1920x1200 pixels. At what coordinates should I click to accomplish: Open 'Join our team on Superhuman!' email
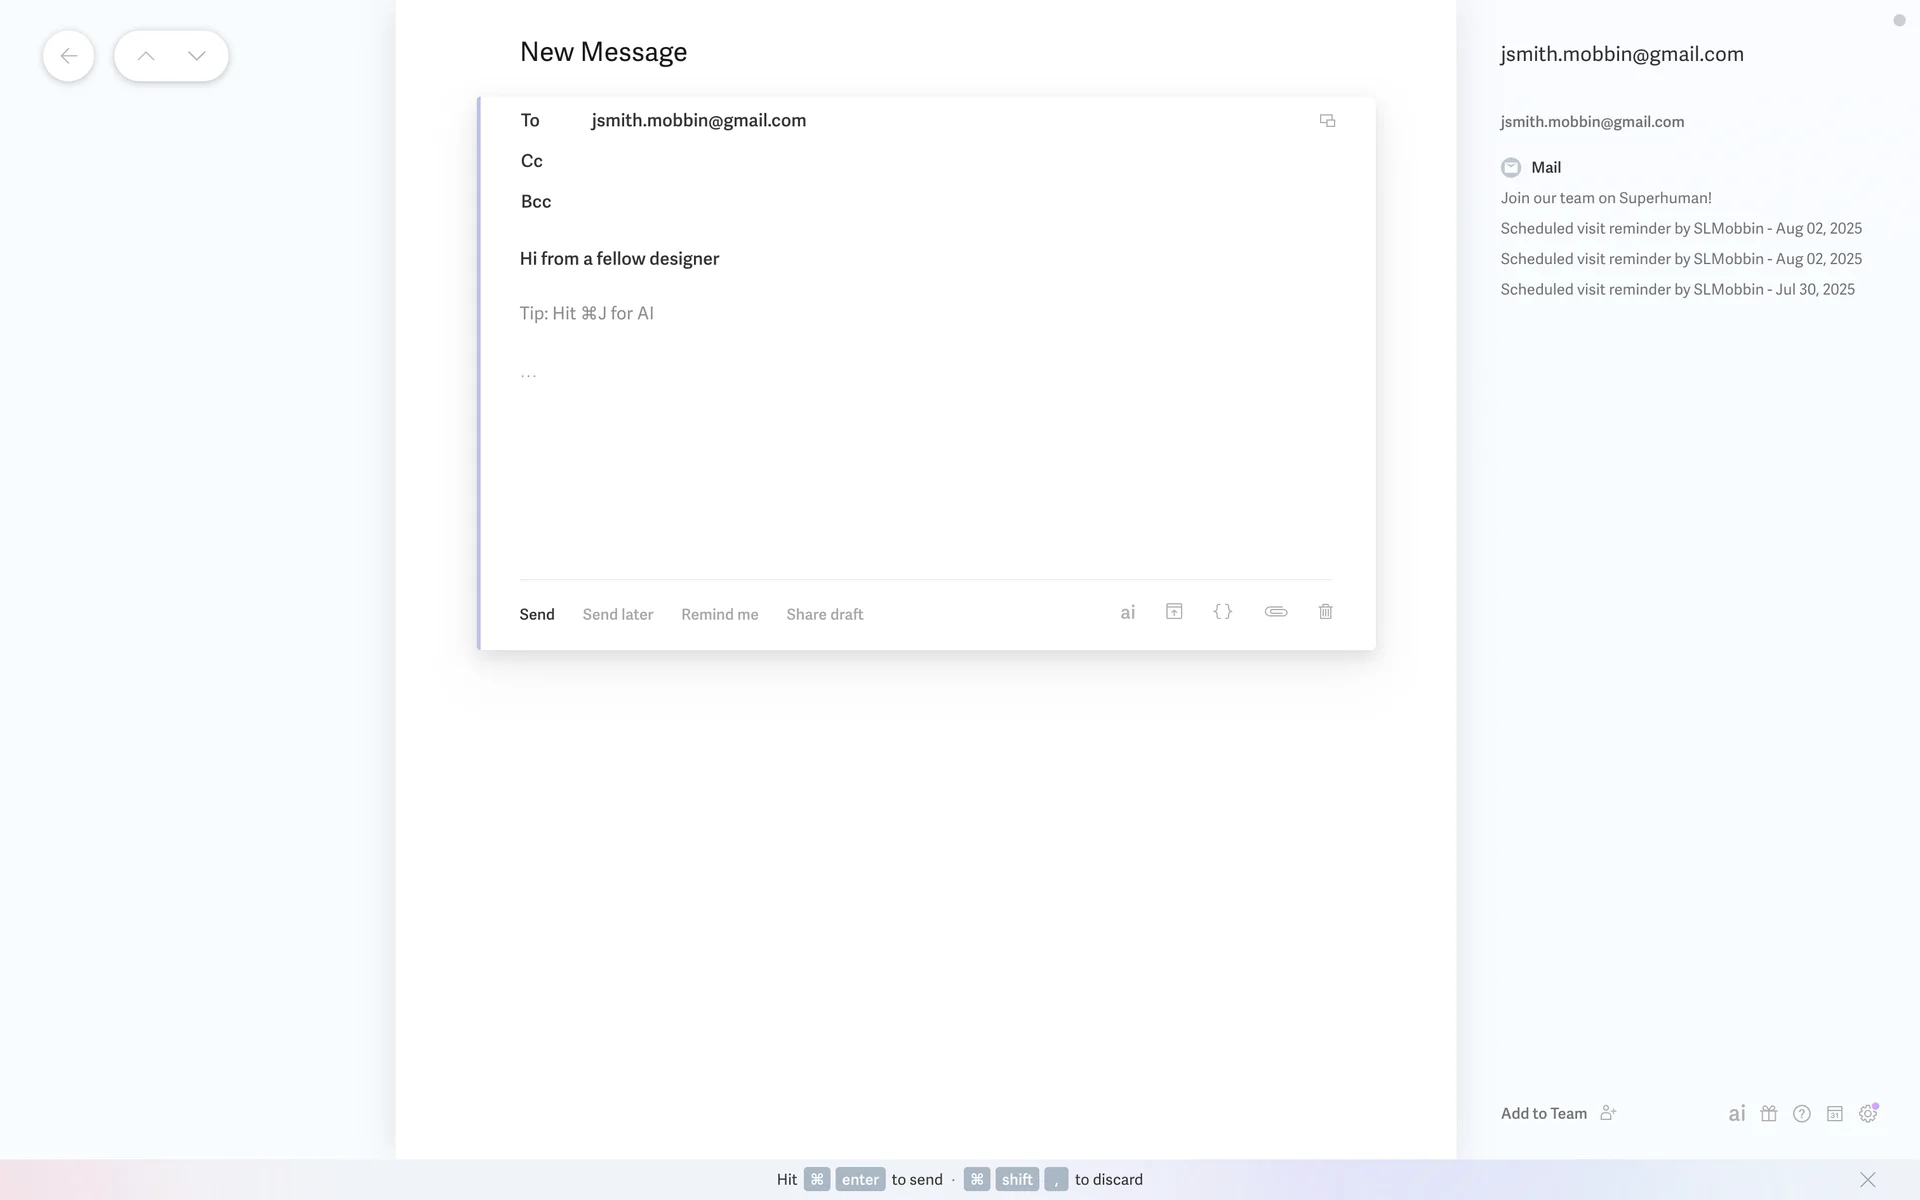1605,198
